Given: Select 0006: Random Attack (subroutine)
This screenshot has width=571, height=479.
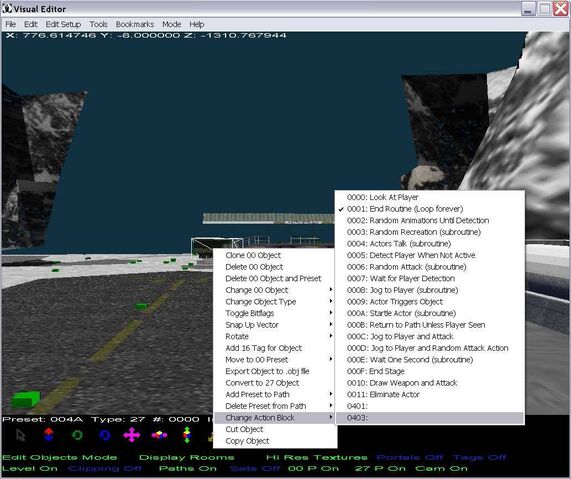Looking at the screenshot, I should (x=430, y=267).
